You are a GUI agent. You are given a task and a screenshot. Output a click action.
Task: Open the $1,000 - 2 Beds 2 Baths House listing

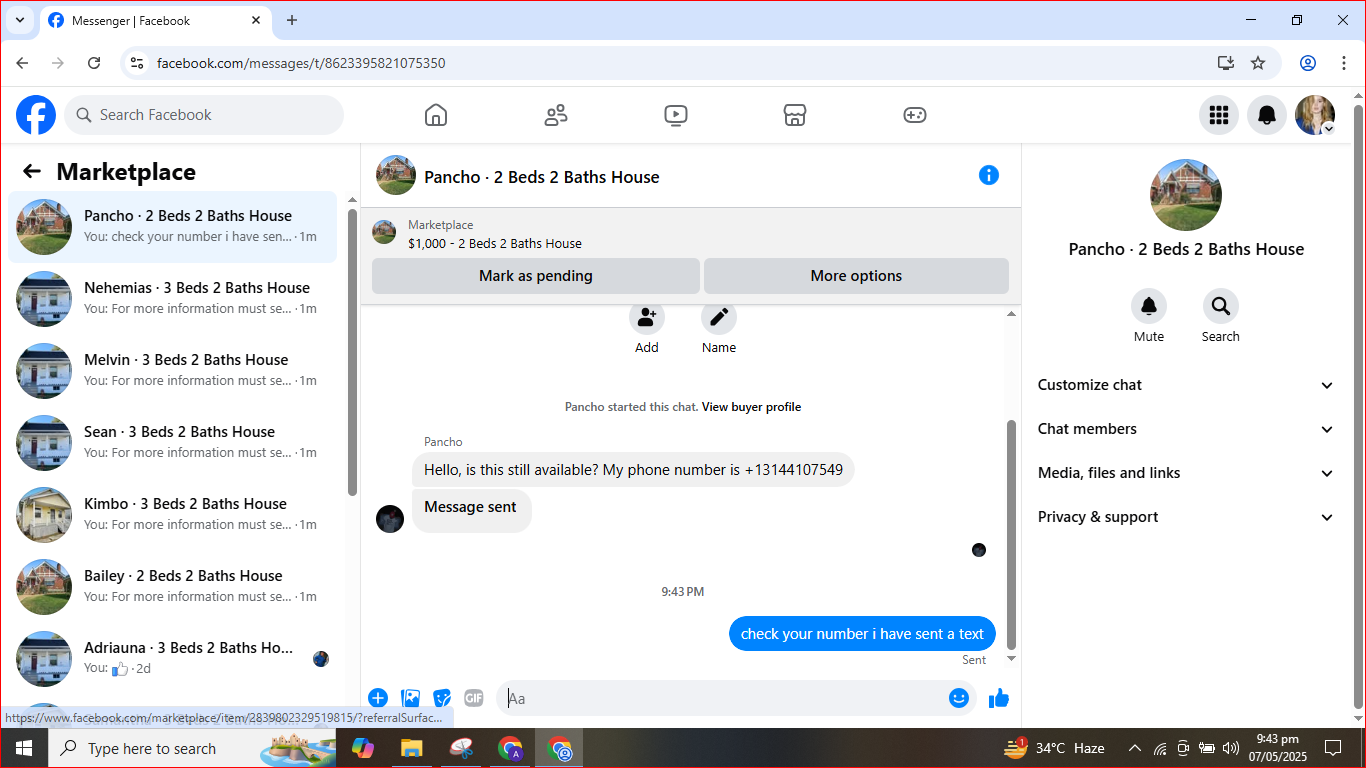495,243
